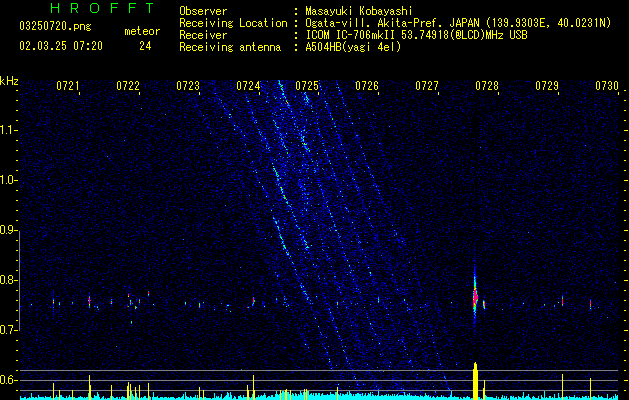Click the HROFFT title text

[x=103, y=8]
